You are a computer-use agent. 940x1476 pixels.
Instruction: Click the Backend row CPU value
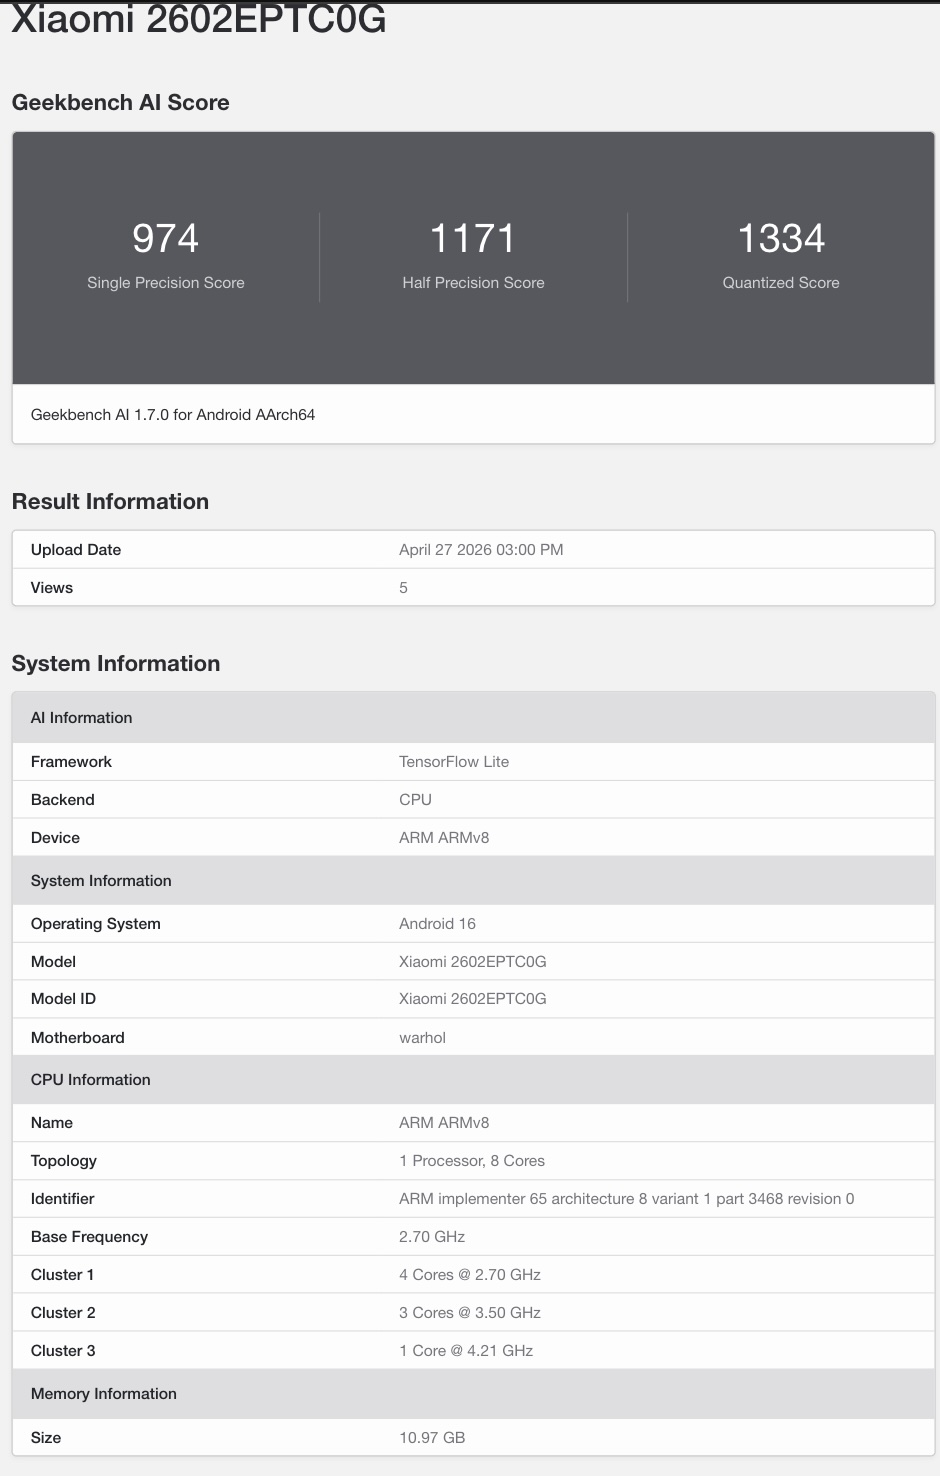415,800
